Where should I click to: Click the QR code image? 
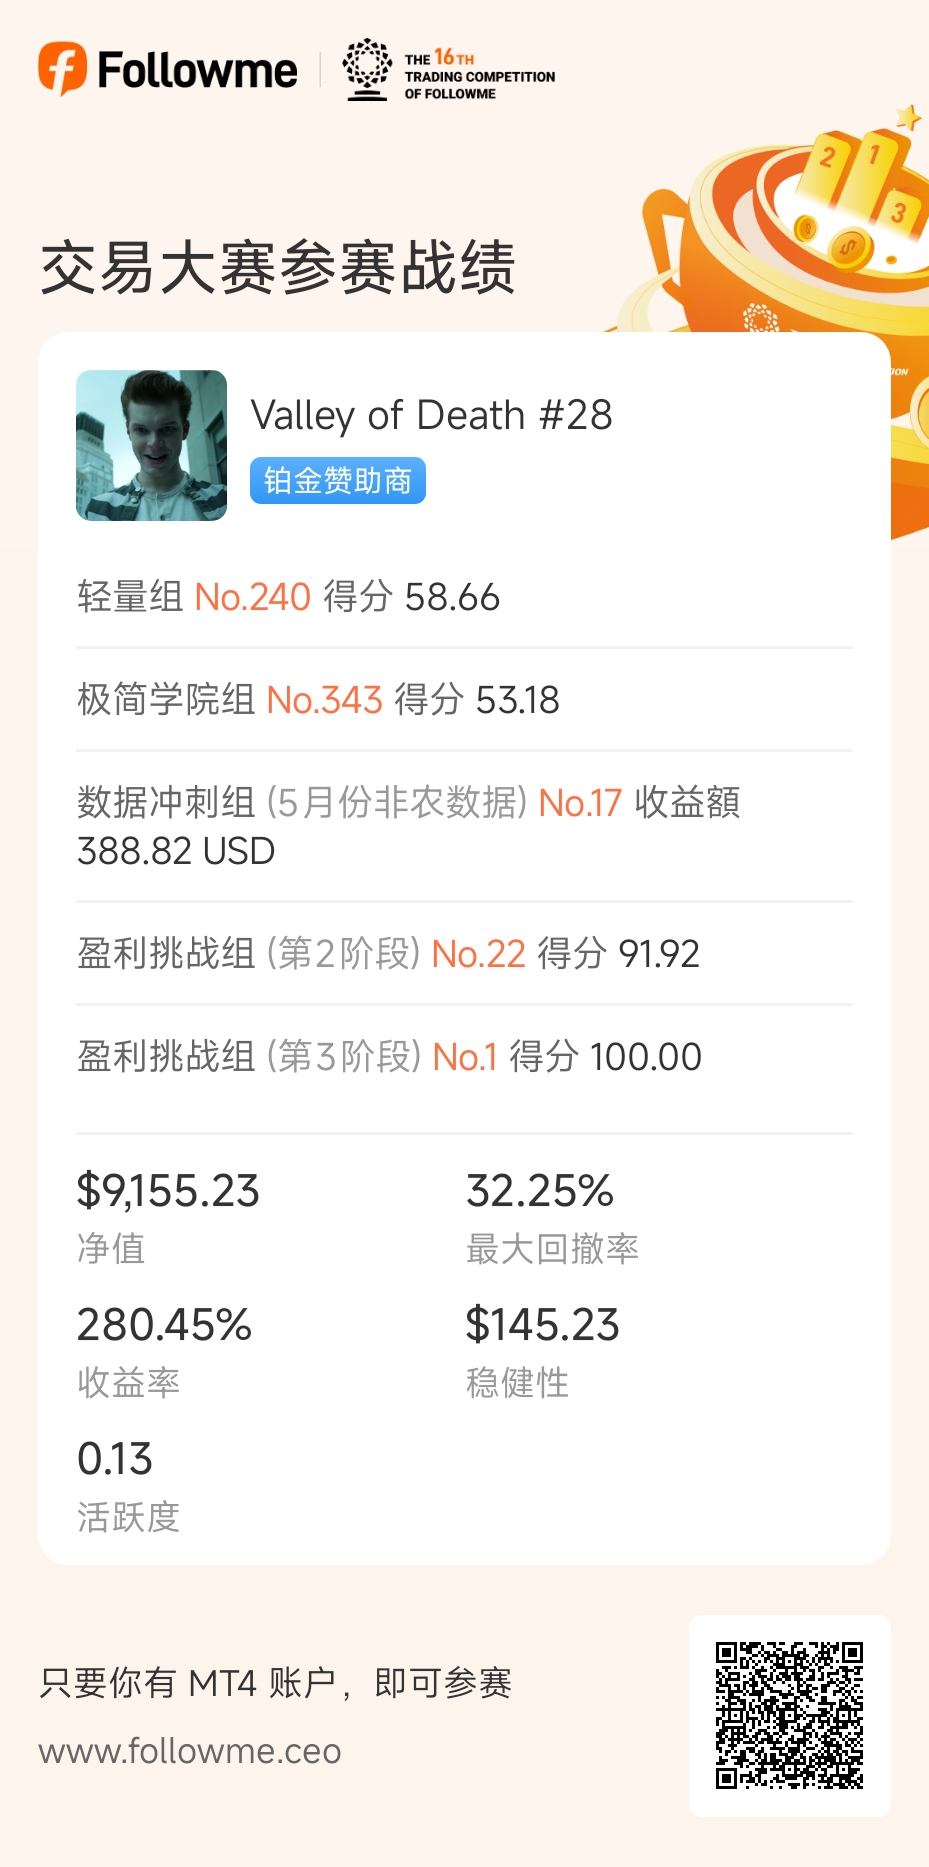click(x=789, y=1715)
